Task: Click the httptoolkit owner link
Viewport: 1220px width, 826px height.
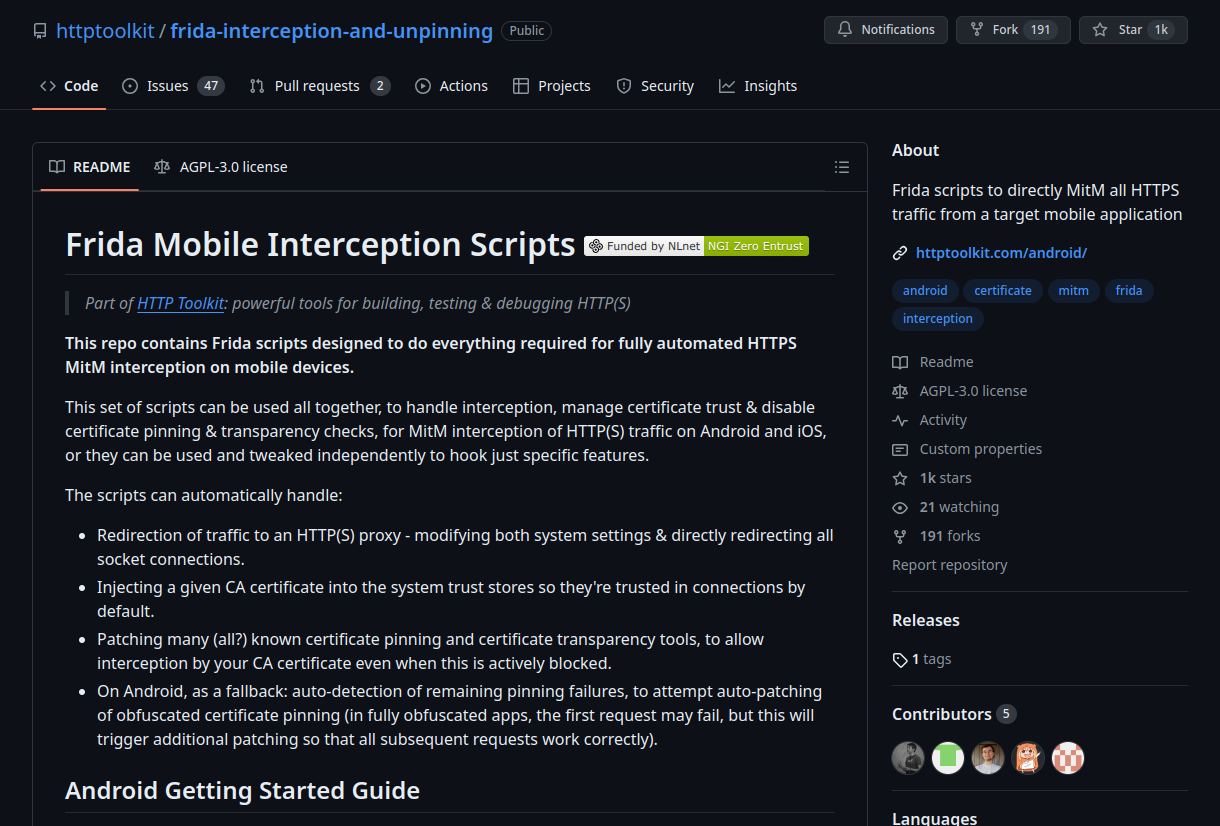Action: coord(105,31)
